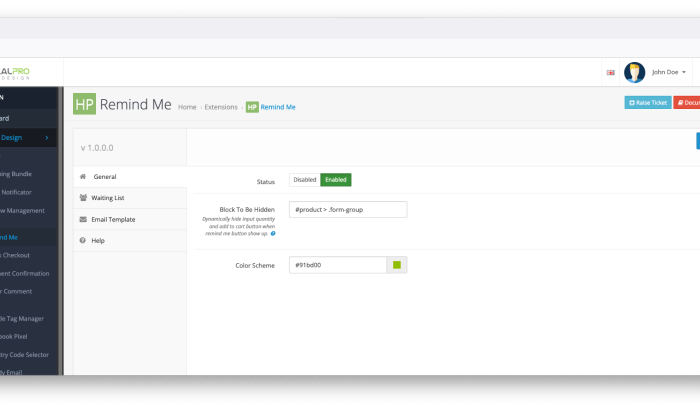The width and height of the screenshot is (700, 410).
Task: Click the blue info tooltip icon
Action: [x=273, y=234]
